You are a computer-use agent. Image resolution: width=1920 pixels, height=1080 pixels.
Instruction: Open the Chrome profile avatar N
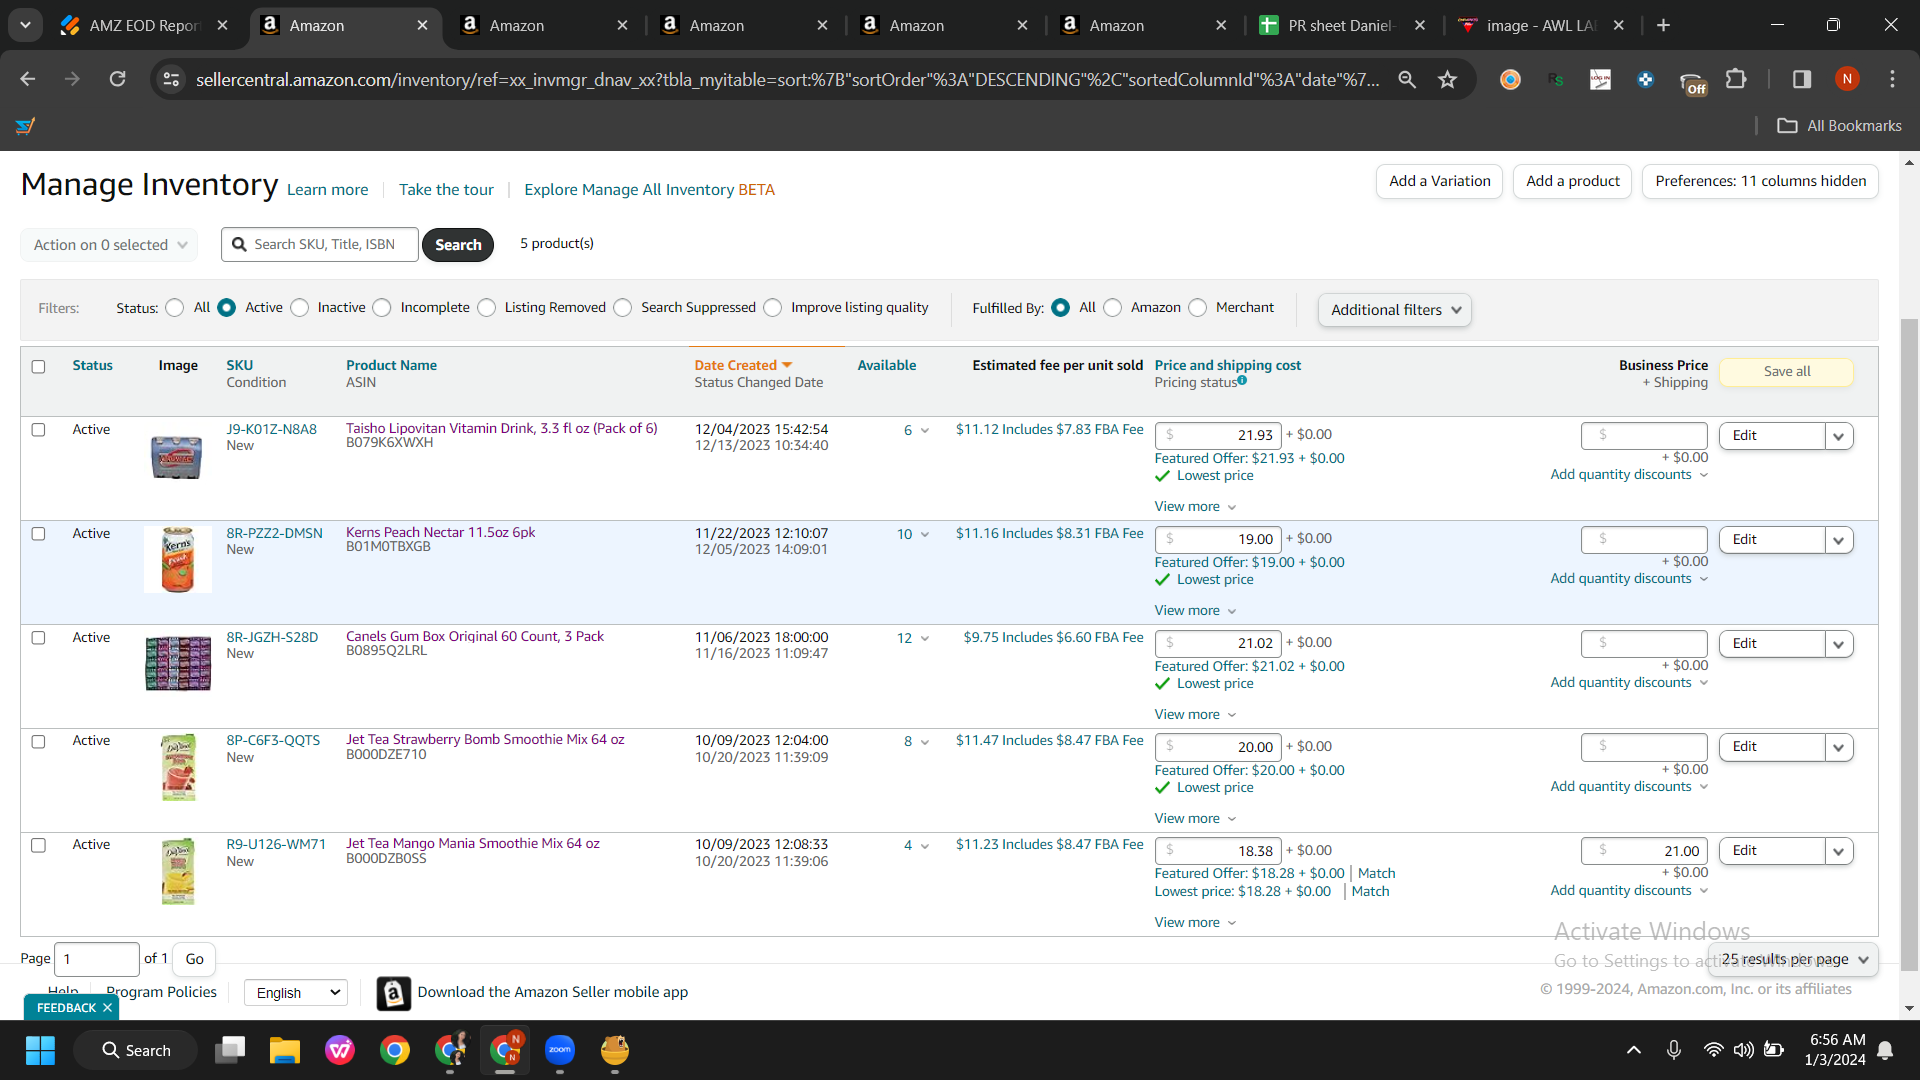click(x=1847, y=79)
